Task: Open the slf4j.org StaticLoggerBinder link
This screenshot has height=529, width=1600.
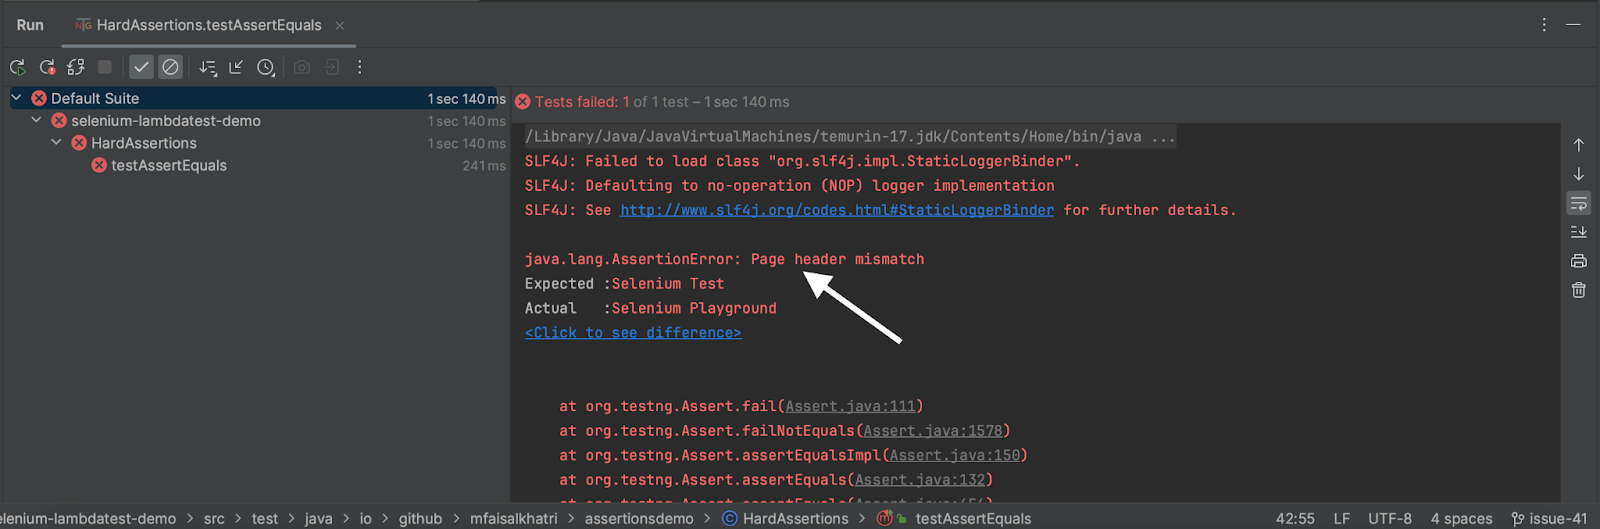Action: click(x=837, y=210)
